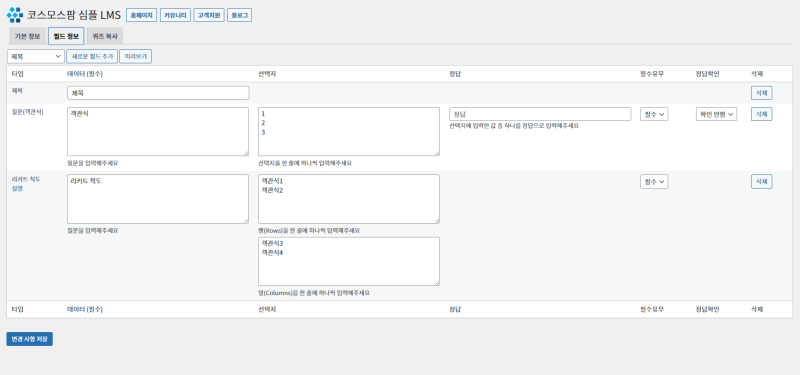The image size is (800, 375).
Task: Click the Cosmosfarm blue logo icon
Action: pos(15,15)
